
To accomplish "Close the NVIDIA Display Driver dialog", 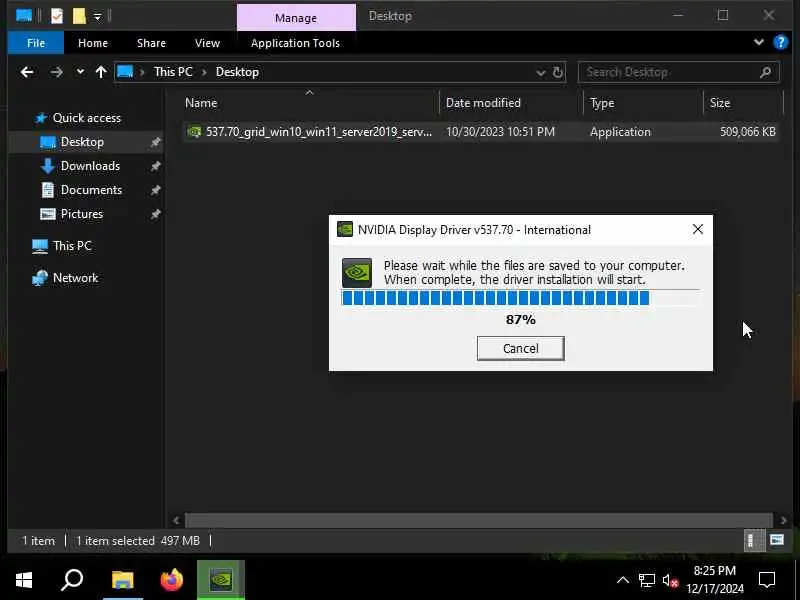I will point(697,230).
